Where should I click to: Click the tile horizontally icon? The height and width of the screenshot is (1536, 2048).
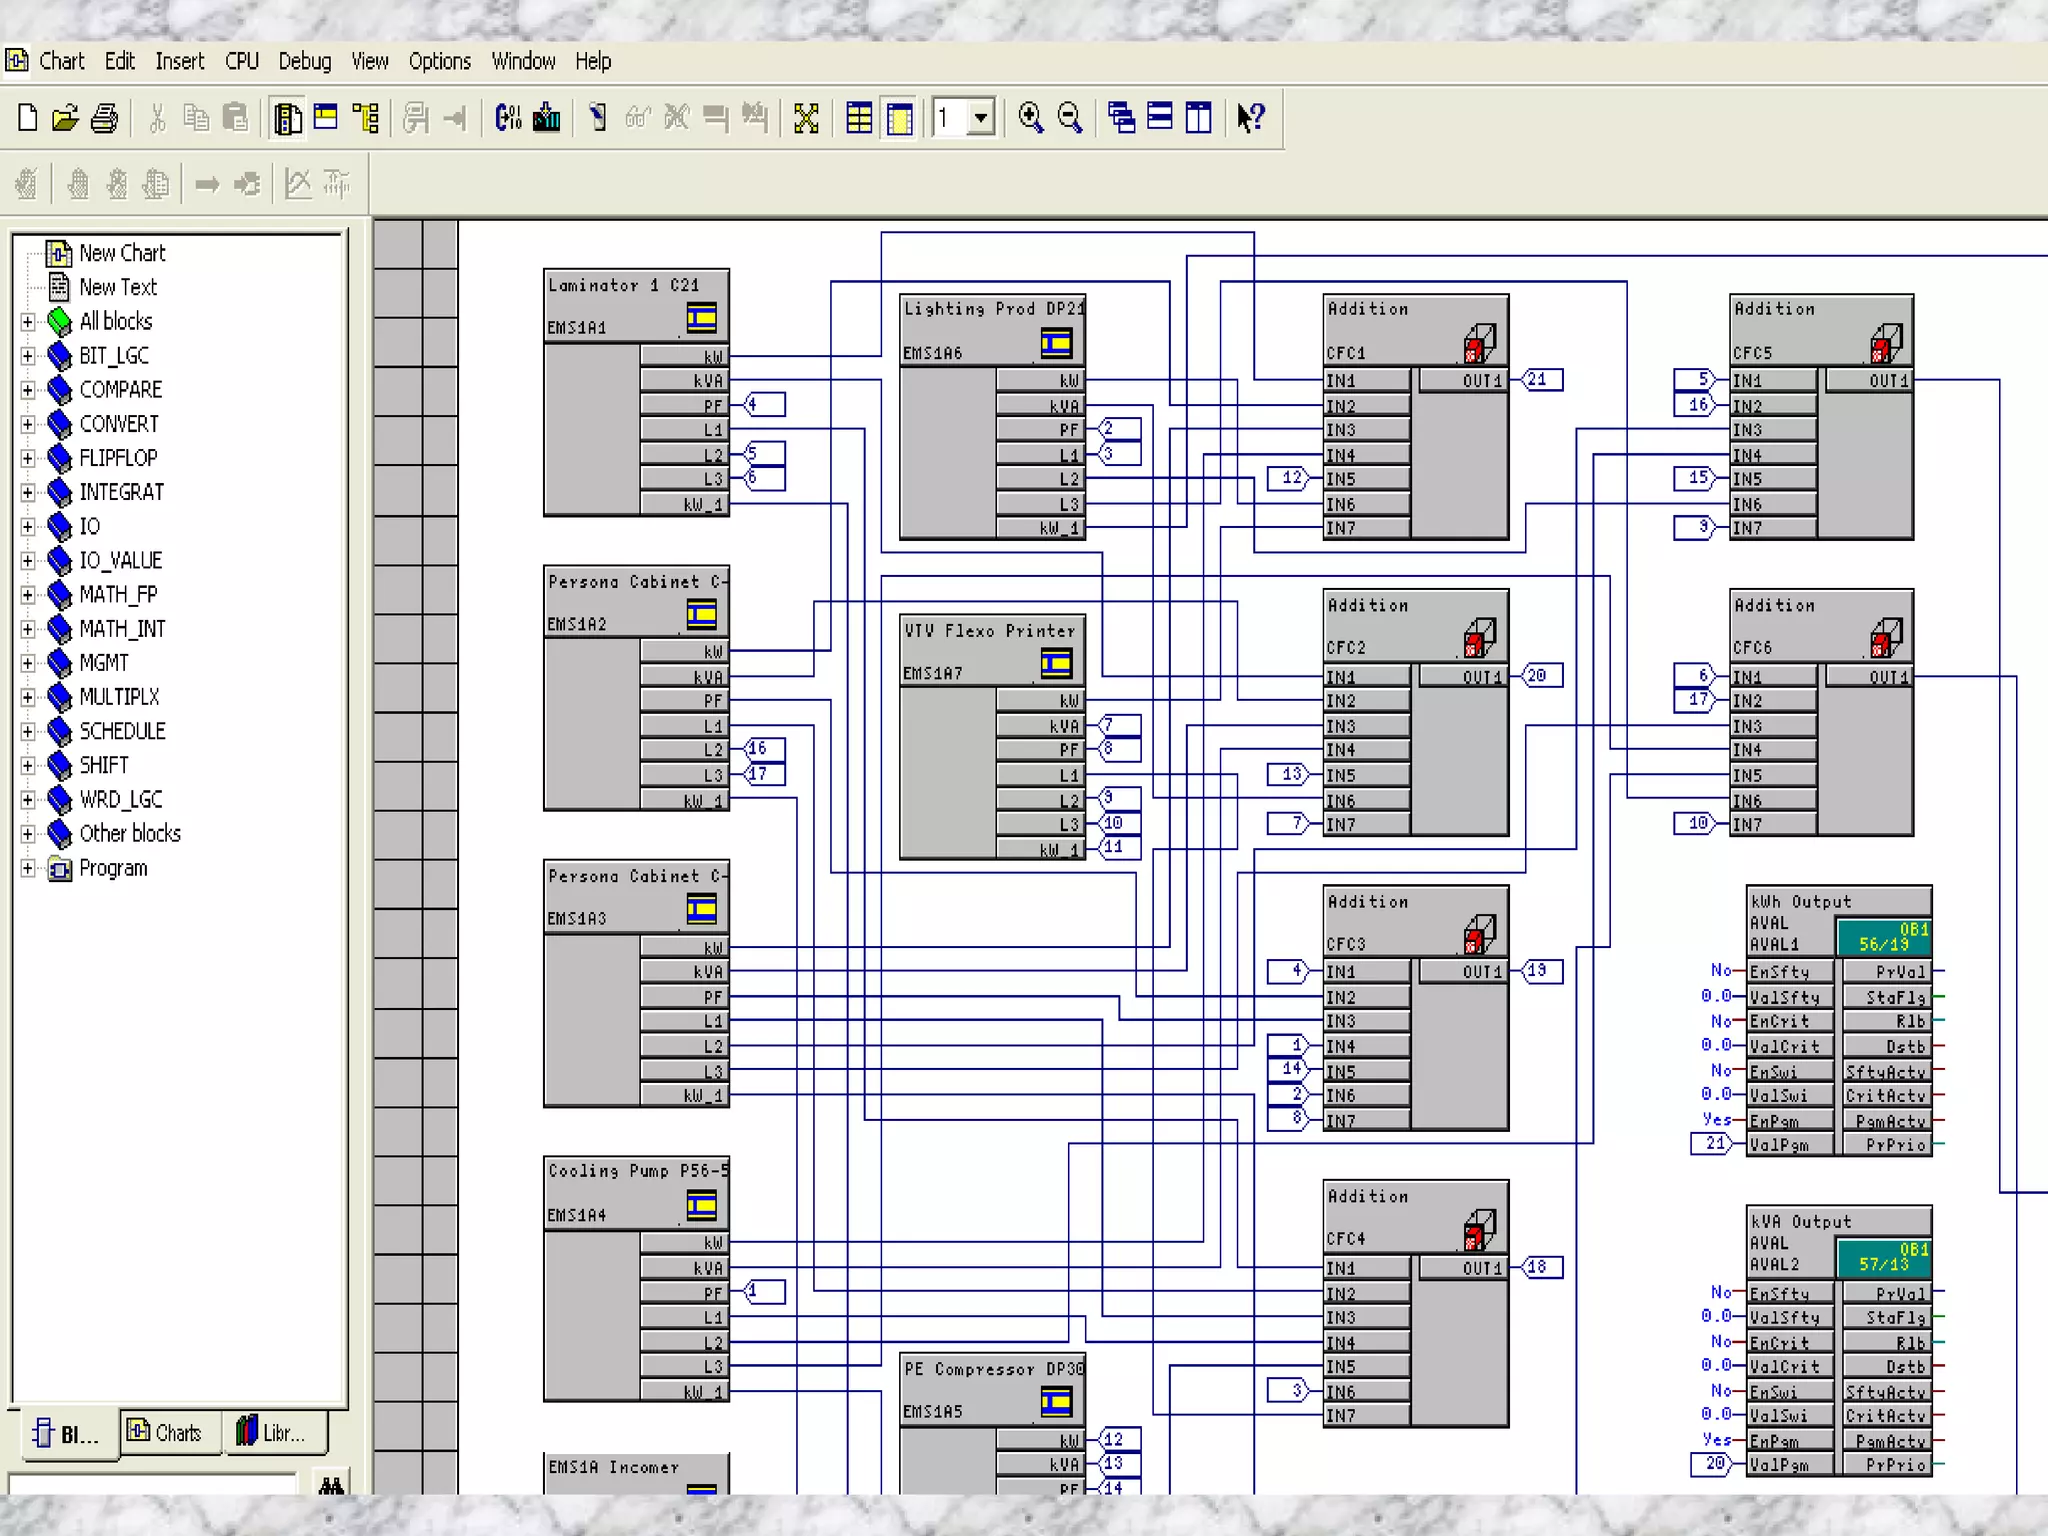click(x=1160, y=118)
